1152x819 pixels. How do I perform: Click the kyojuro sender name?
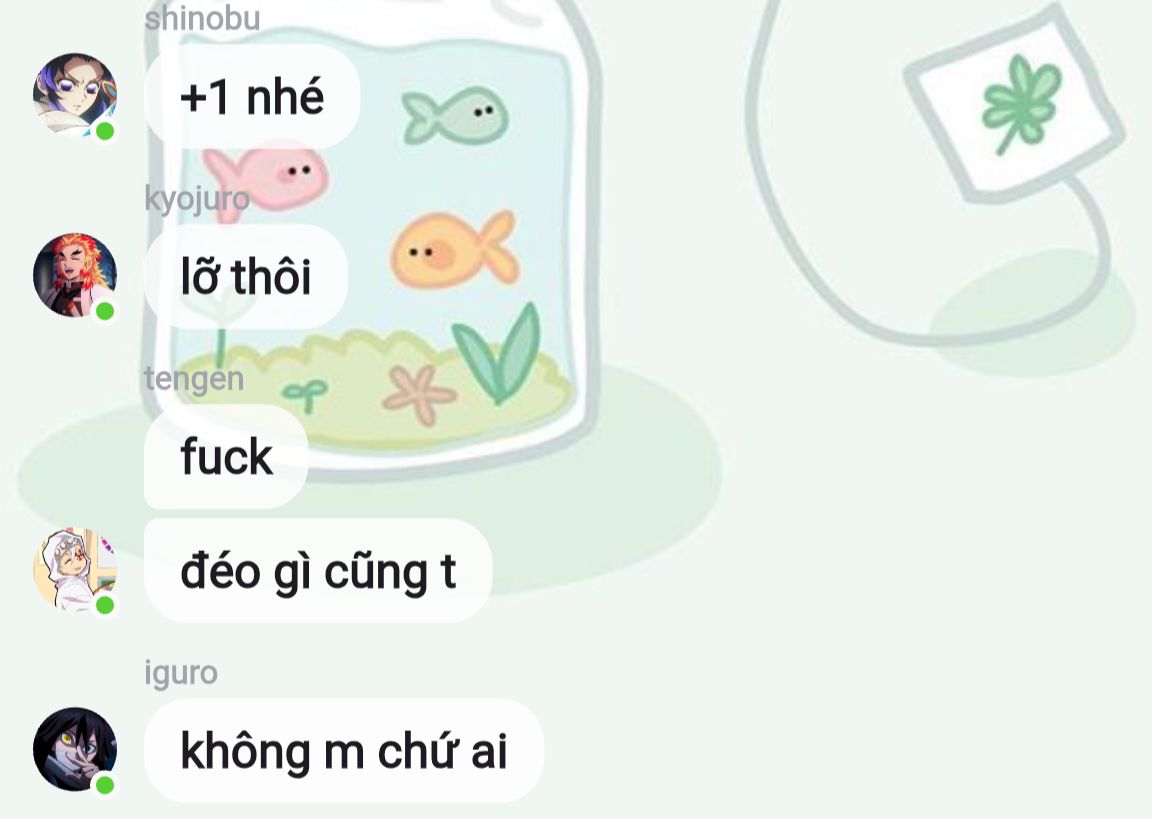click(197, 198)
